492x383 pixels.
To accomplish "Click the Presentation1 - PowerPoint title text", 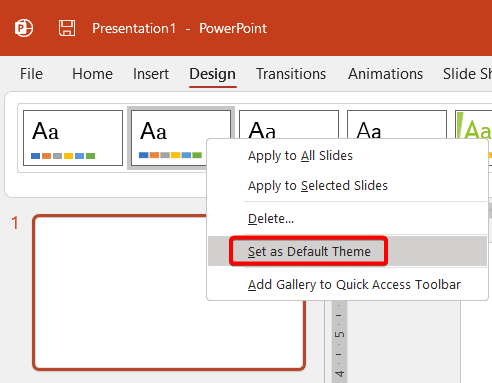I will [179, 28].
